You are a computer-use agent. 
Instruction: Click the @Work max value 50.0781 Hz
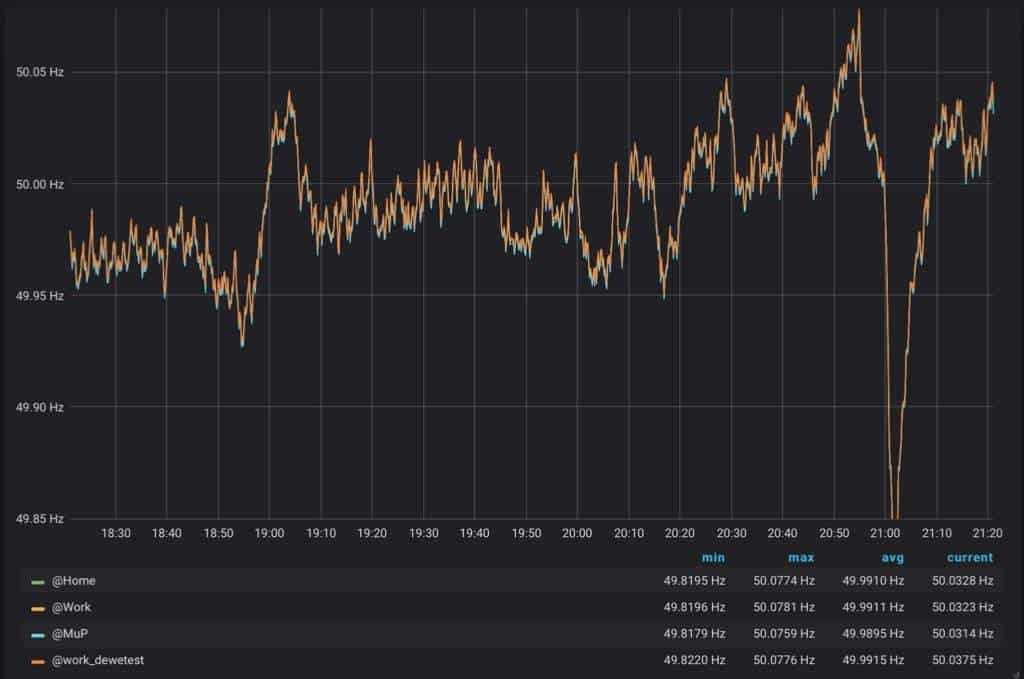(x=783, y=607)
